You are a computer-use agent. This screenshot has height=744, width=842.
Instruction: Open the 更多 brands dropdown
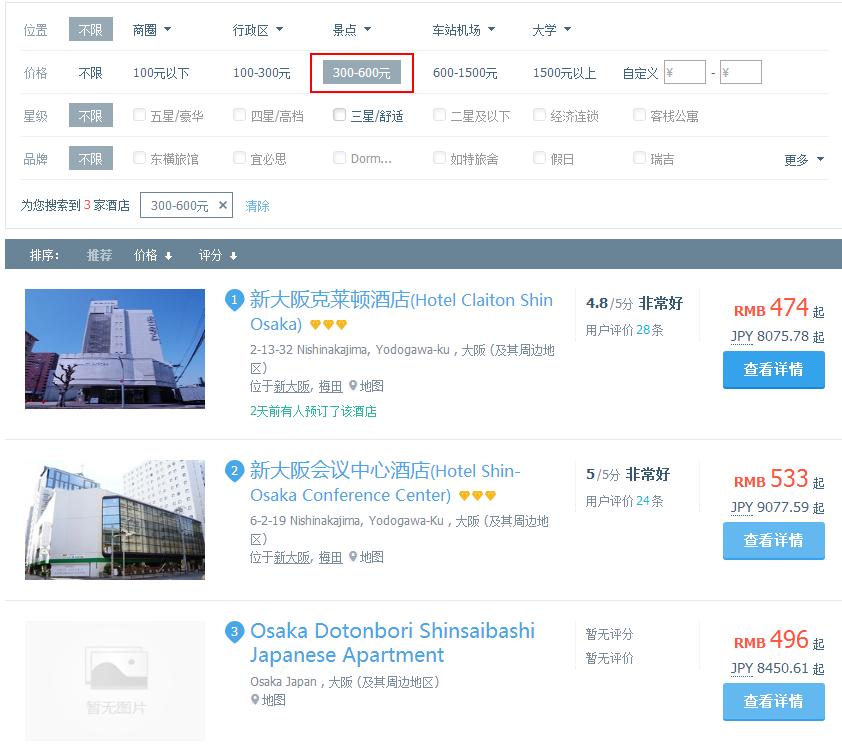[798, 158]
